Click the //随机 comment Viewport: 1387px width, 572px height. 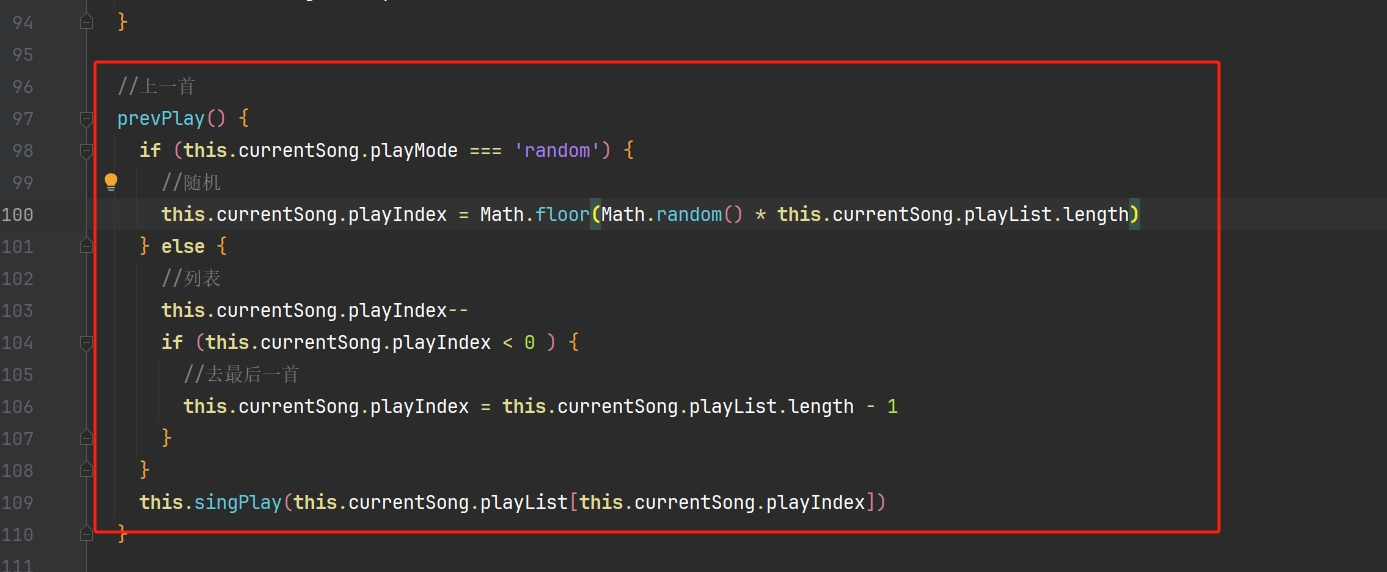[x=191, y=183]
